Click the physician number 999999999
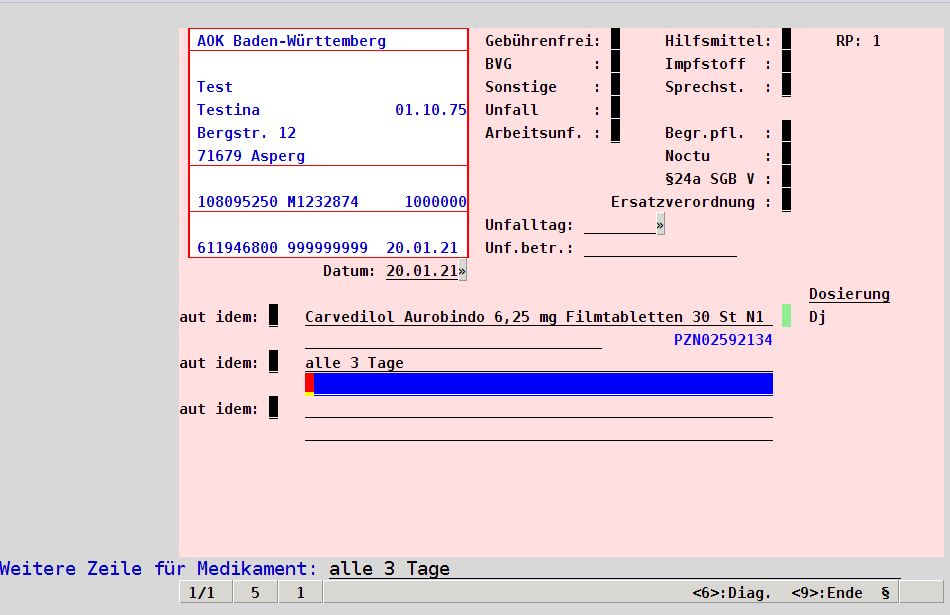This screenshot has height=615, width=950. coord(328,248)
